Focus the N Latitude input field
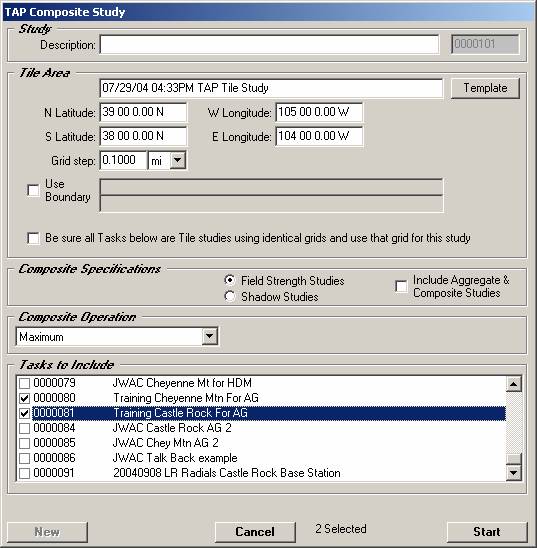Screen dimensions: 537x548 click(x=143, y=113)
